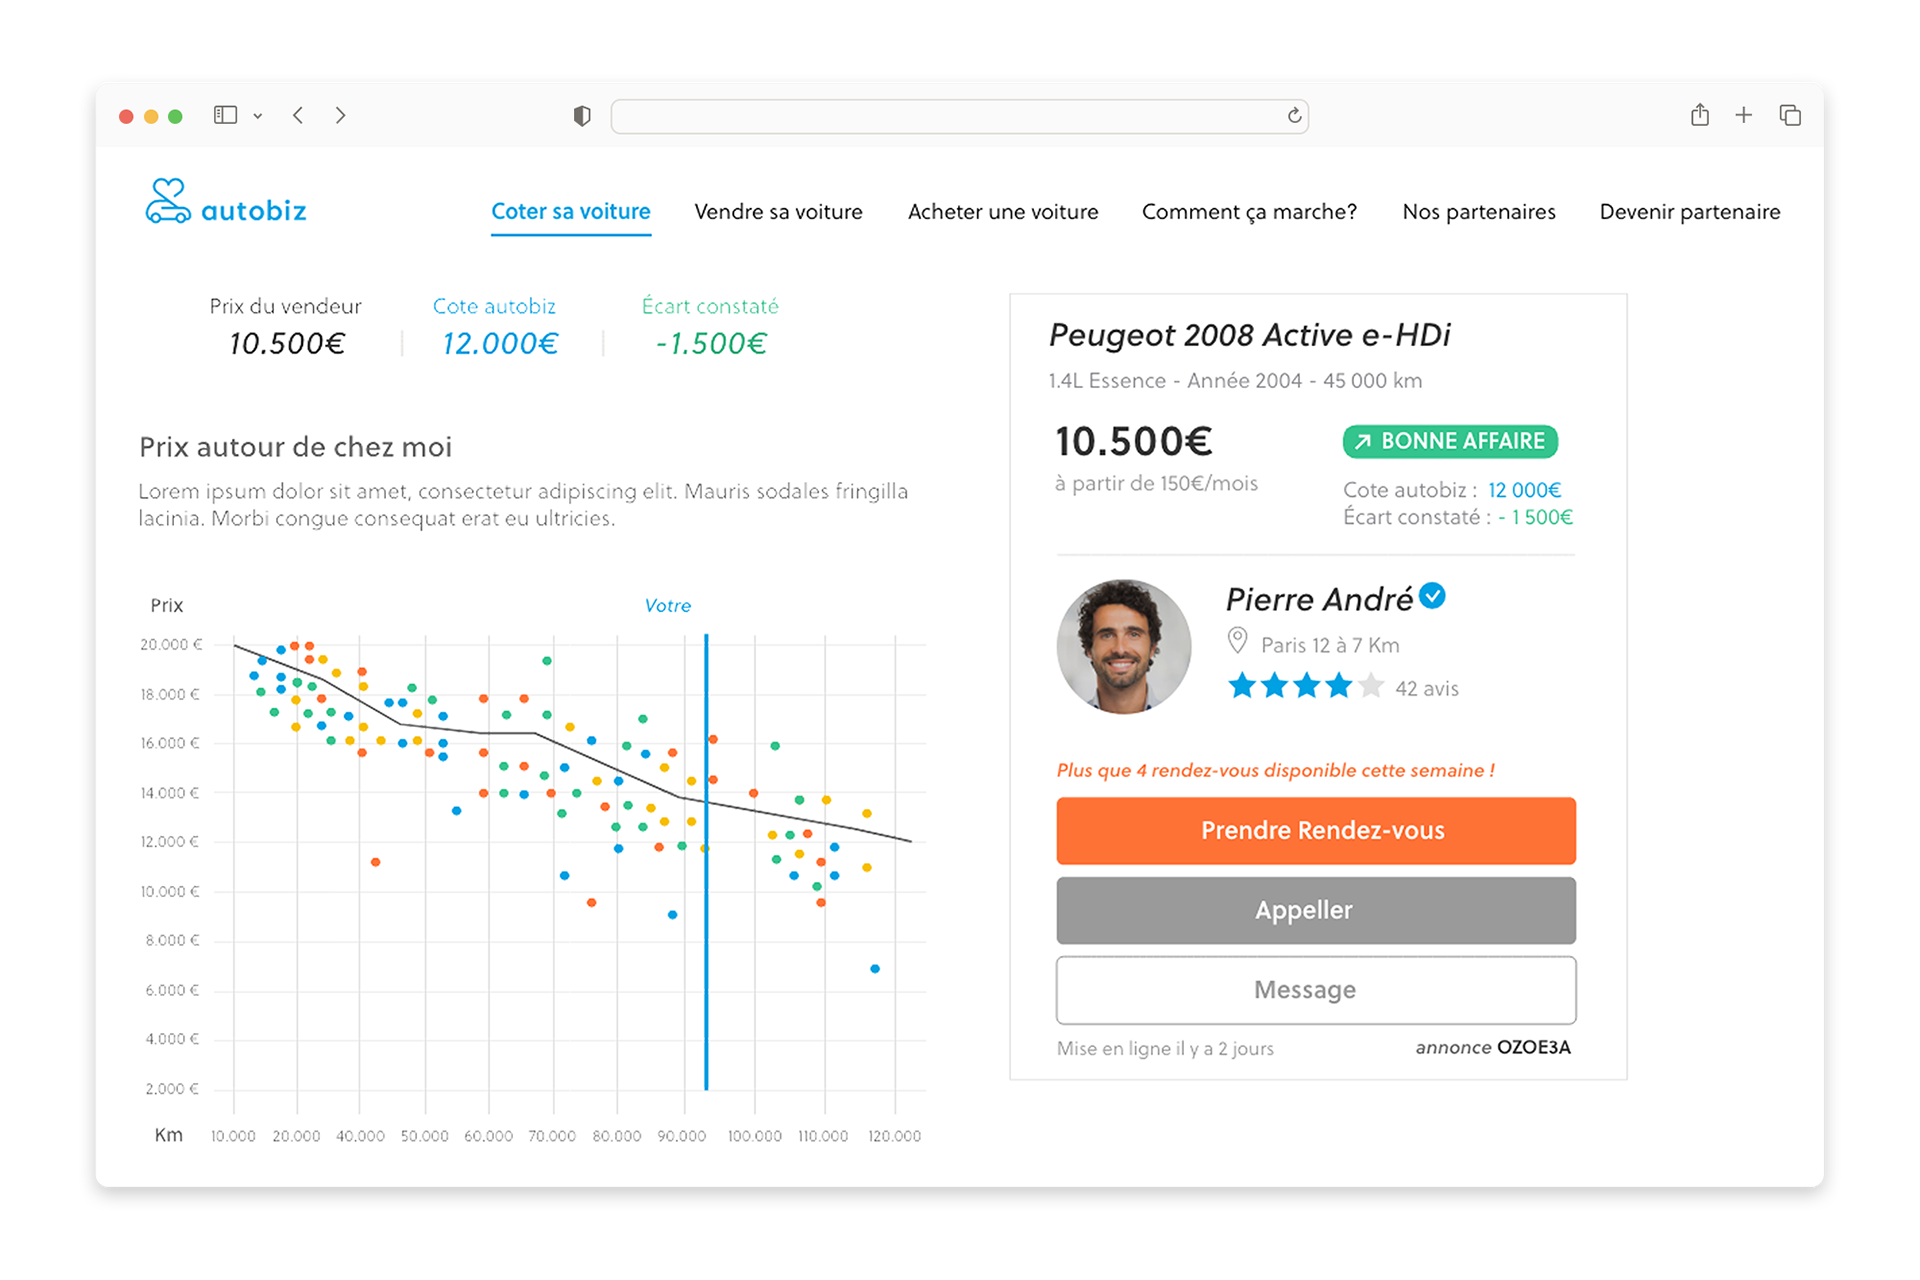Screen dimensions: 1920x1280
Task: Go forward with the browser arrow
Action: 340,115
